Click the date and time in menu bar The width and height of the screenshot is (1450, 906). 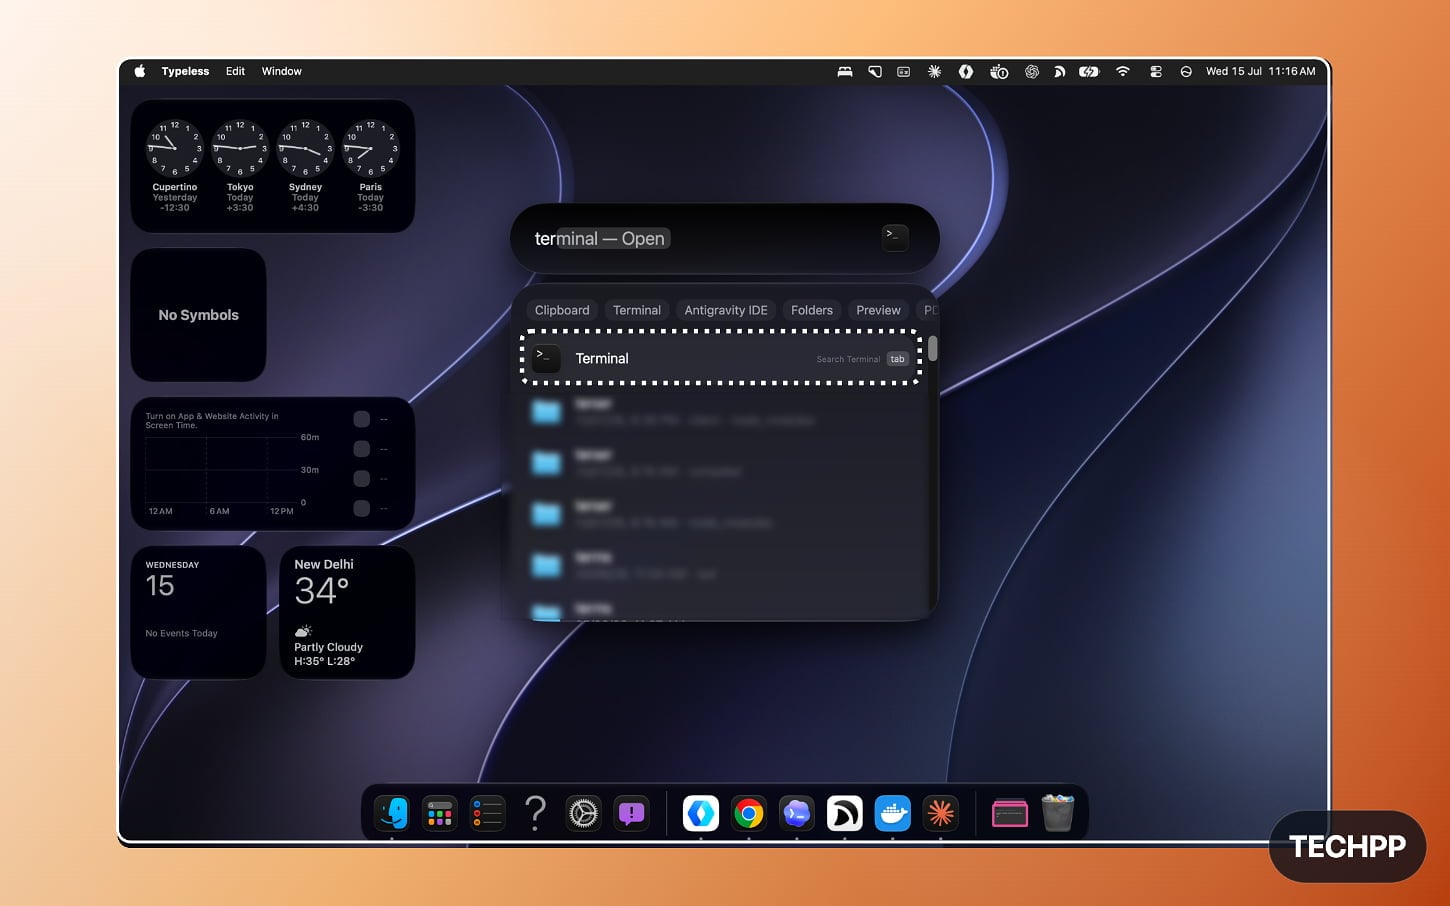coord(1260,71)
